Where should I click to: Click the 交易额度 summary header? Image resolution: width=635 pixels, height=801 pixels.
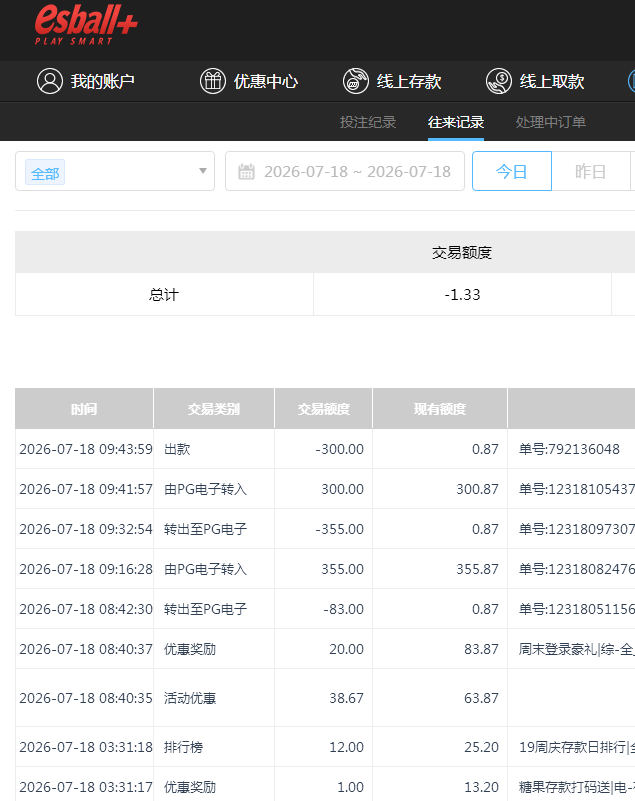click(x=462, y=252)
